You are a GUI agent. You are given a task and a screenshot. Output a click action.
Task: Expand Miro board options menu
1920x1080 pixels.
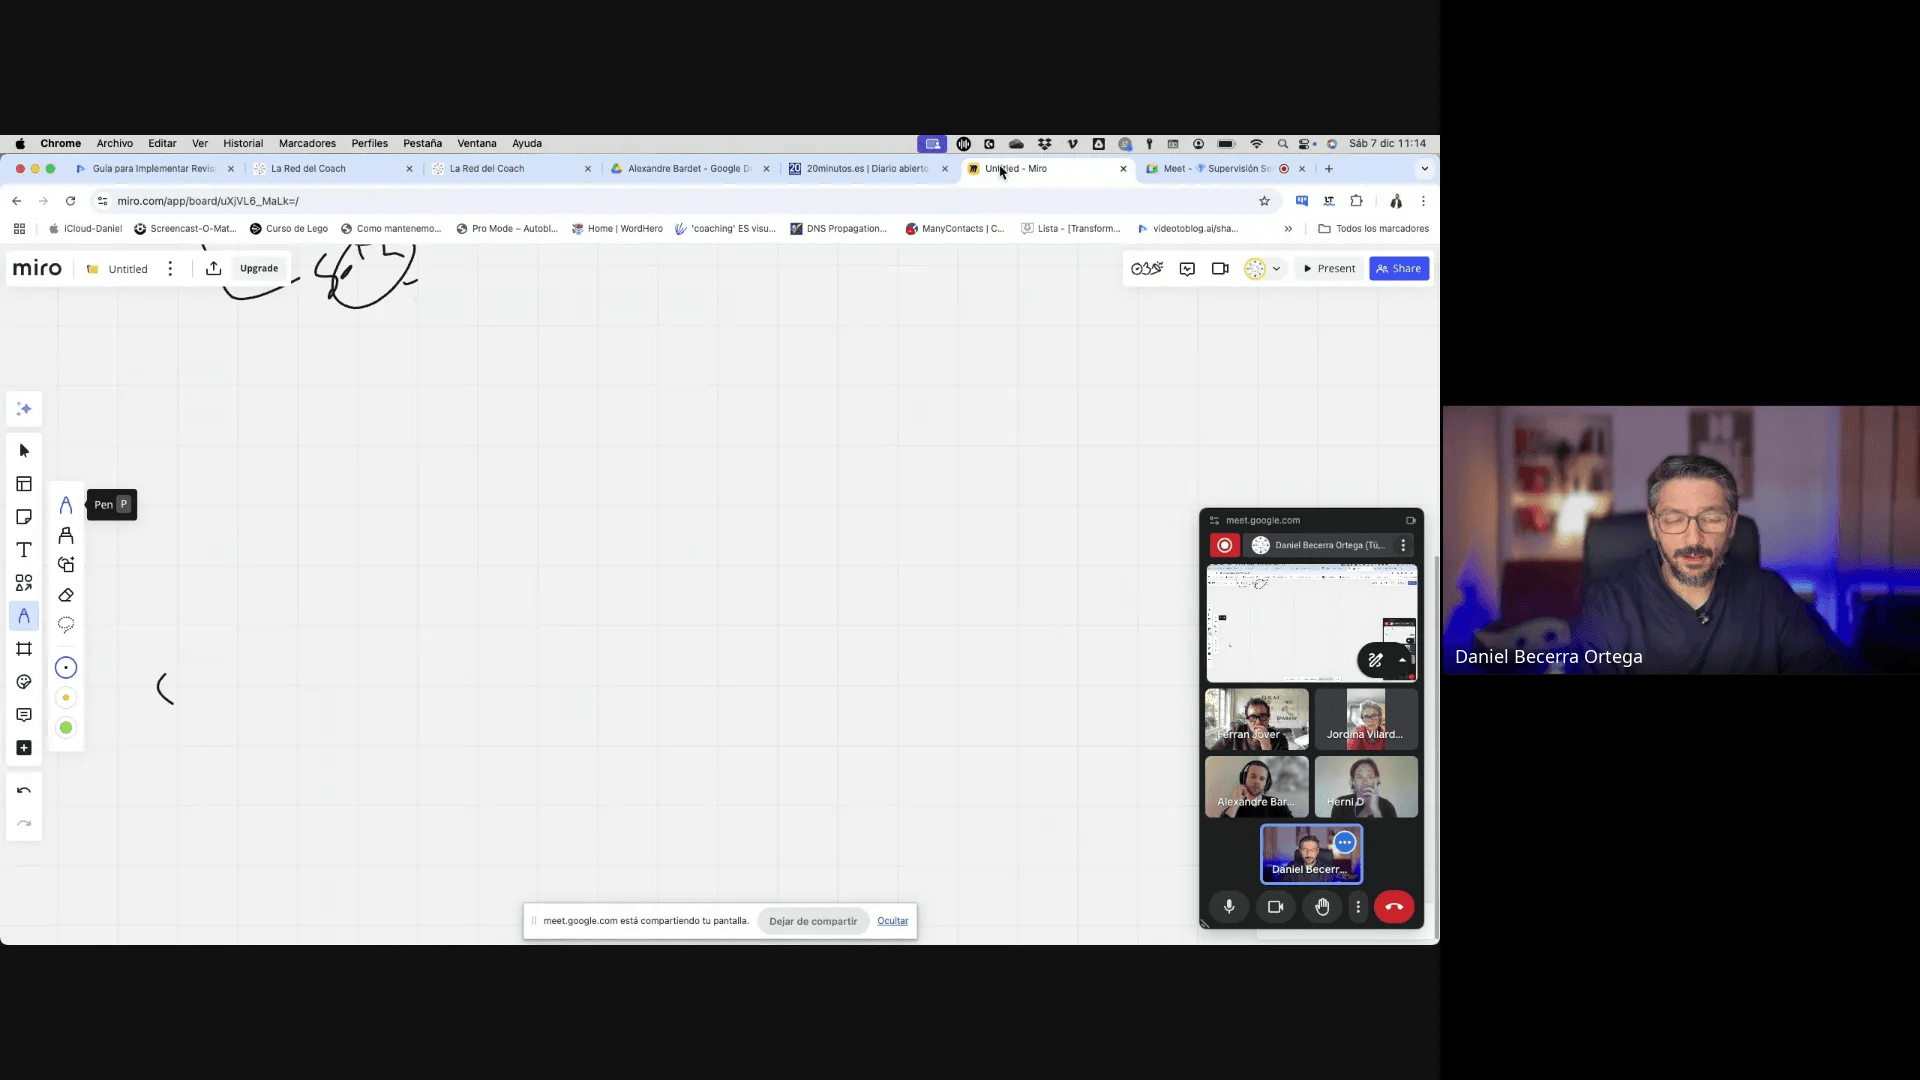pyautogui.click(x=169, y=268)
